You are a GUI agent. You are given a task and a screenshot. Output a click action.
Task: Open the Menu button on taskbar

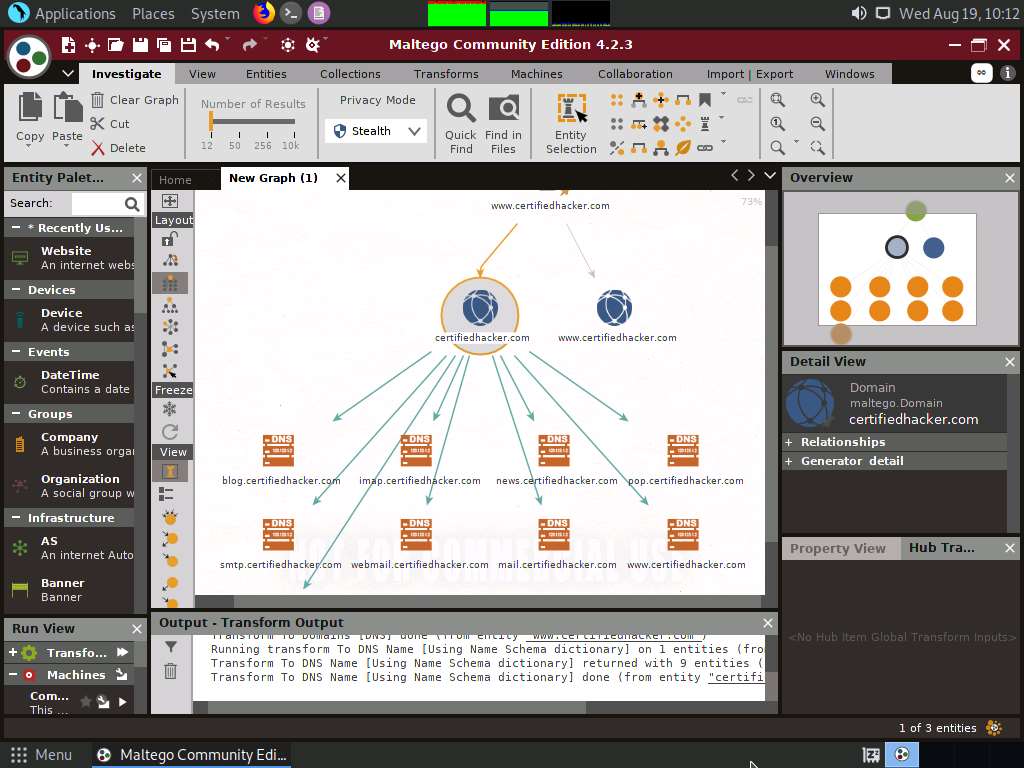[41, 755]
